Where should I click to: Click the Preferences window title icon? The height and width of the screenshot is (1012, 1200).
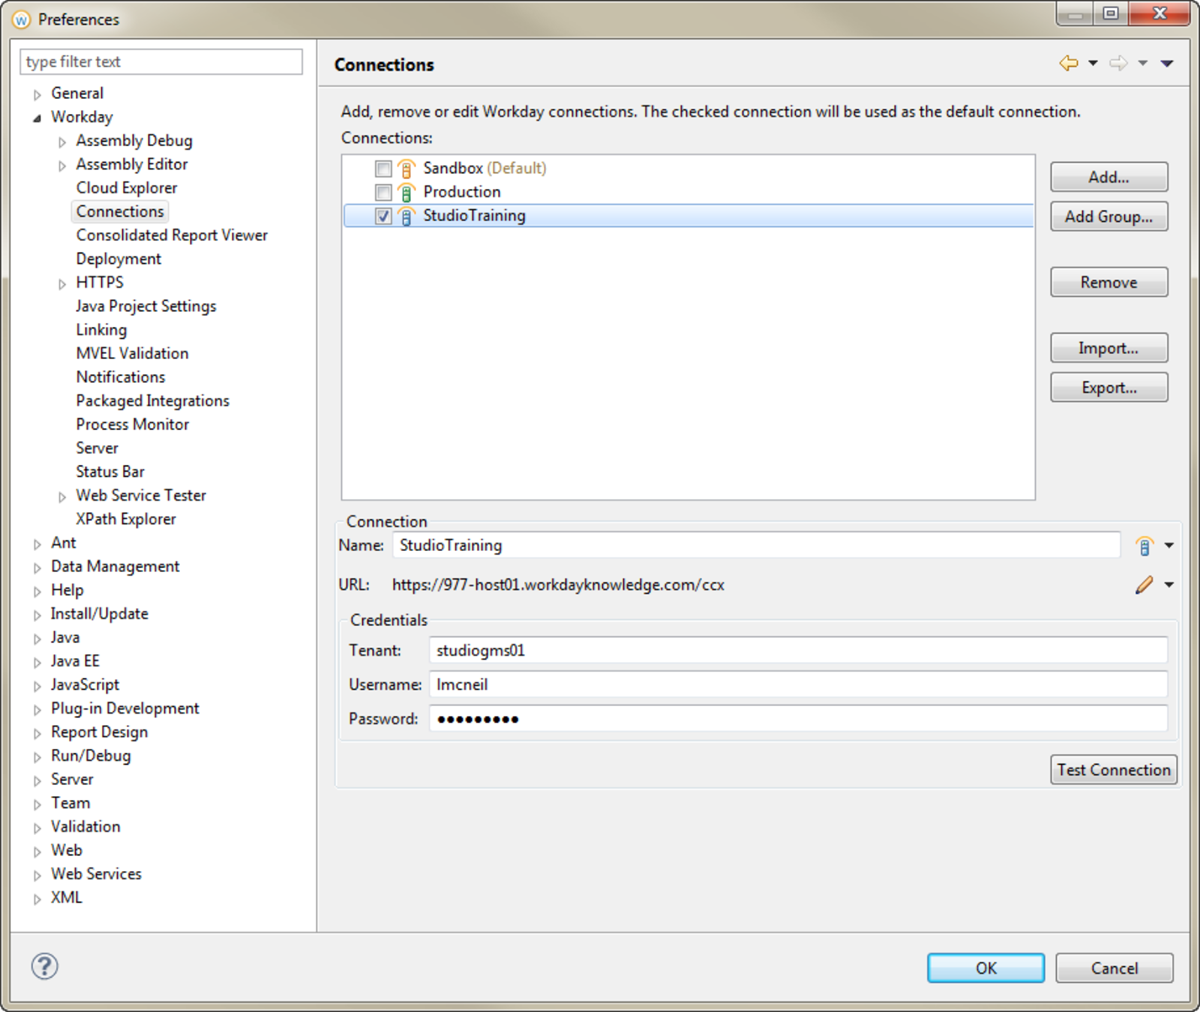click(x=21, y=19)
